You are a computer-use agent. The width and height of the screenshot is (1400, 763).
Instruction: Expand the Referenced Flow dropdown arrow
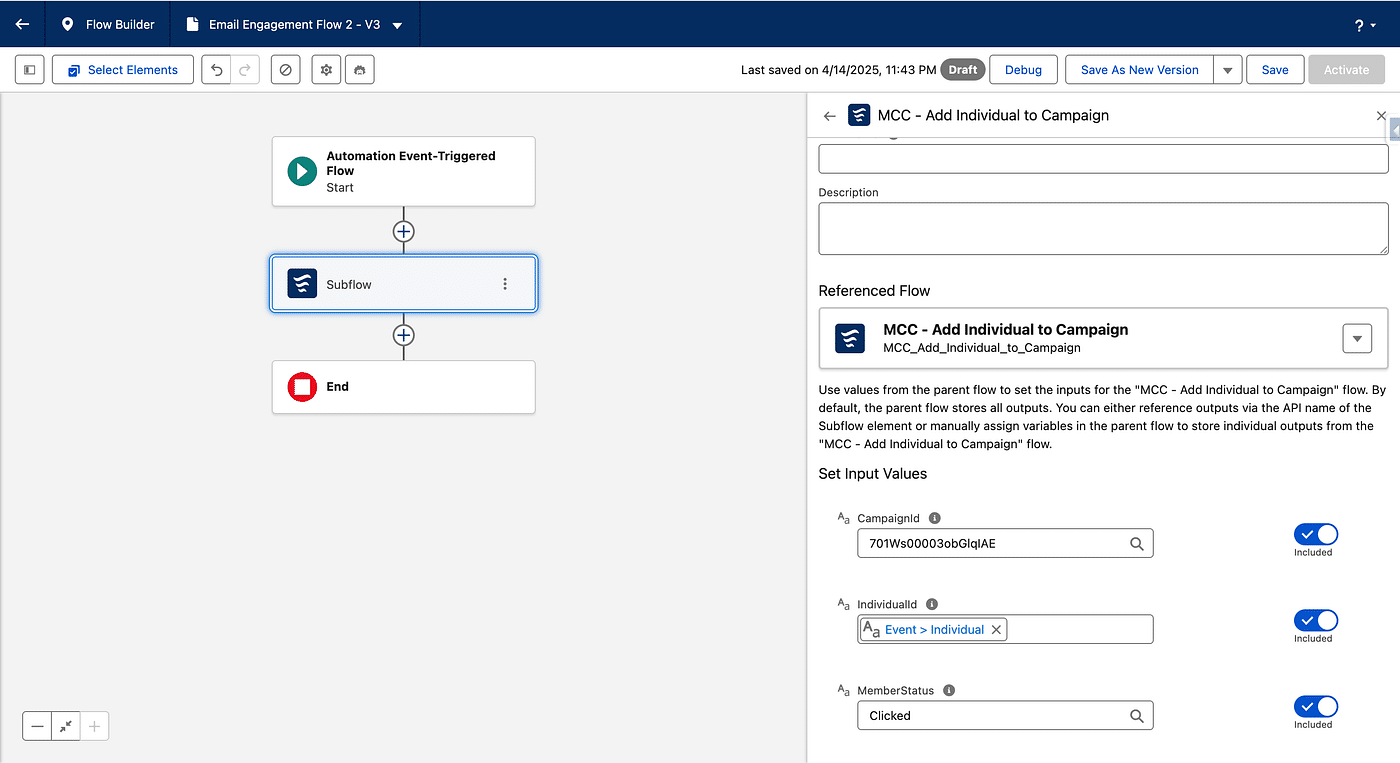click(1356, 339)
